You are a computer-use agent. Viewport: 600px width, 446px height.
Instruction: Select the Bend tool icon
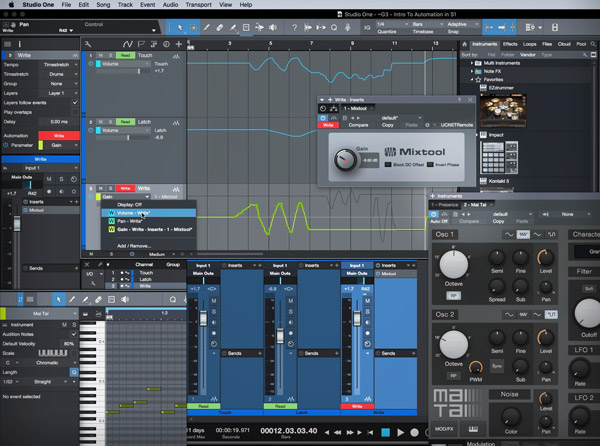pos(259,28)
